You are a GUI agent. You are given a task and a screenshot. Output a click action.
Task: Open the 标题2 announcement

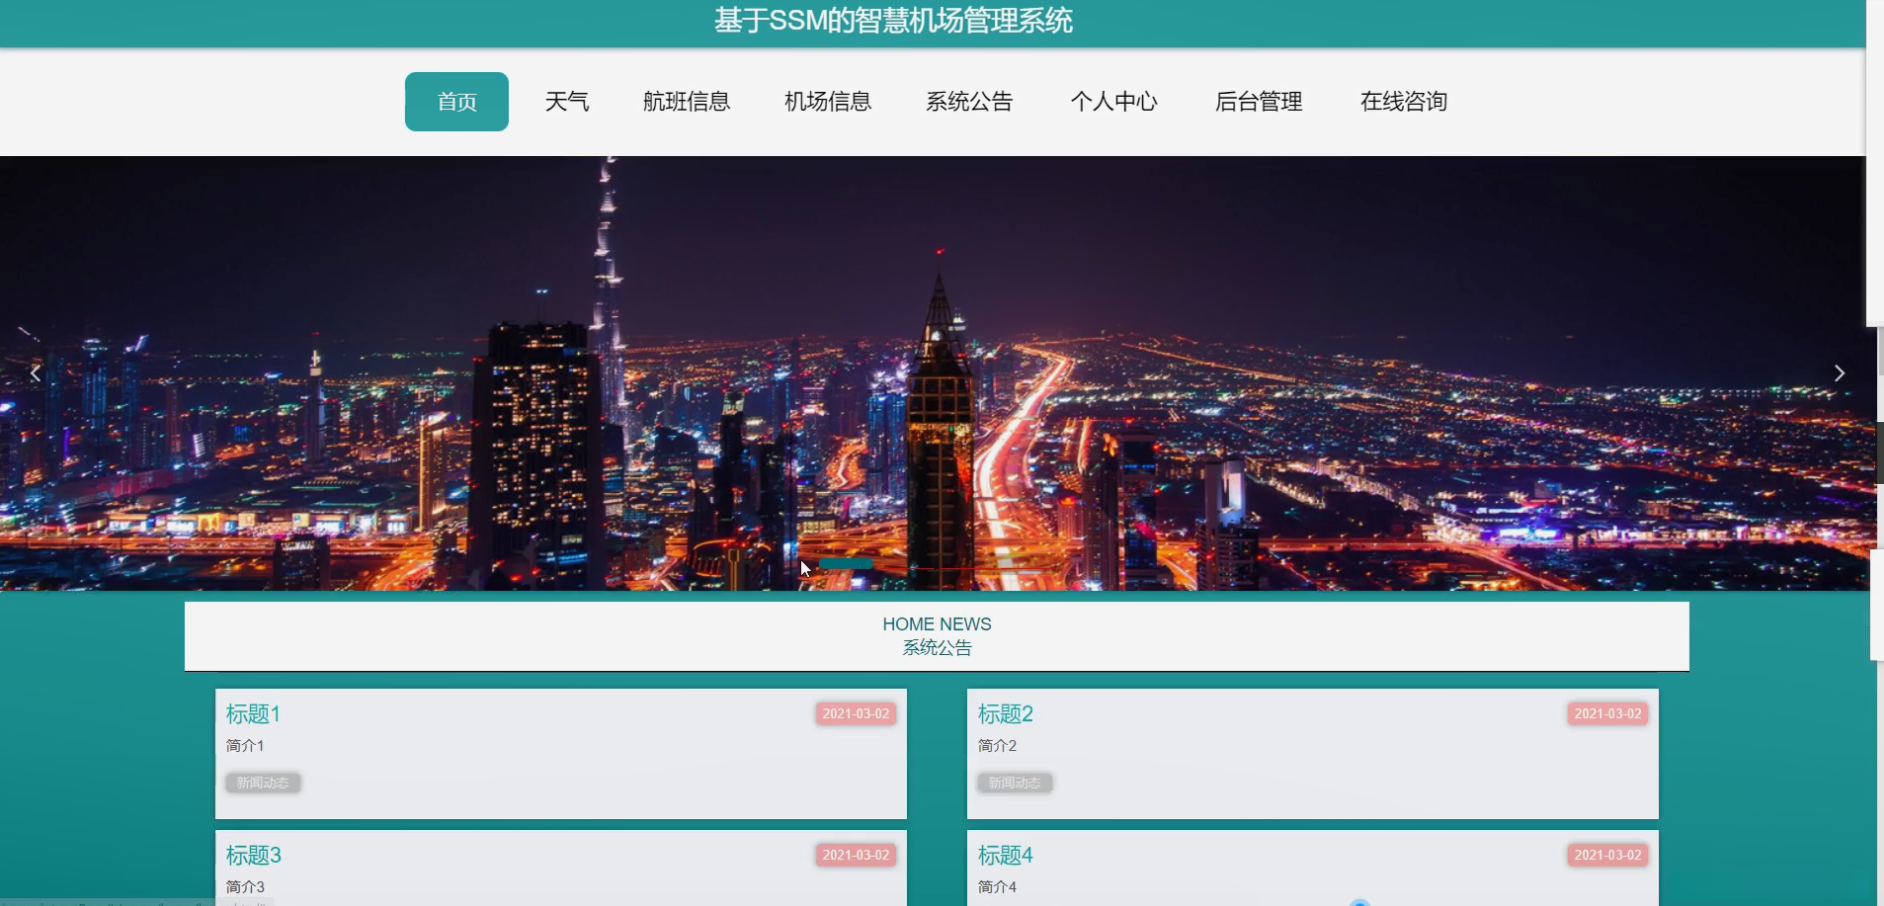(x=1005, y=714)
